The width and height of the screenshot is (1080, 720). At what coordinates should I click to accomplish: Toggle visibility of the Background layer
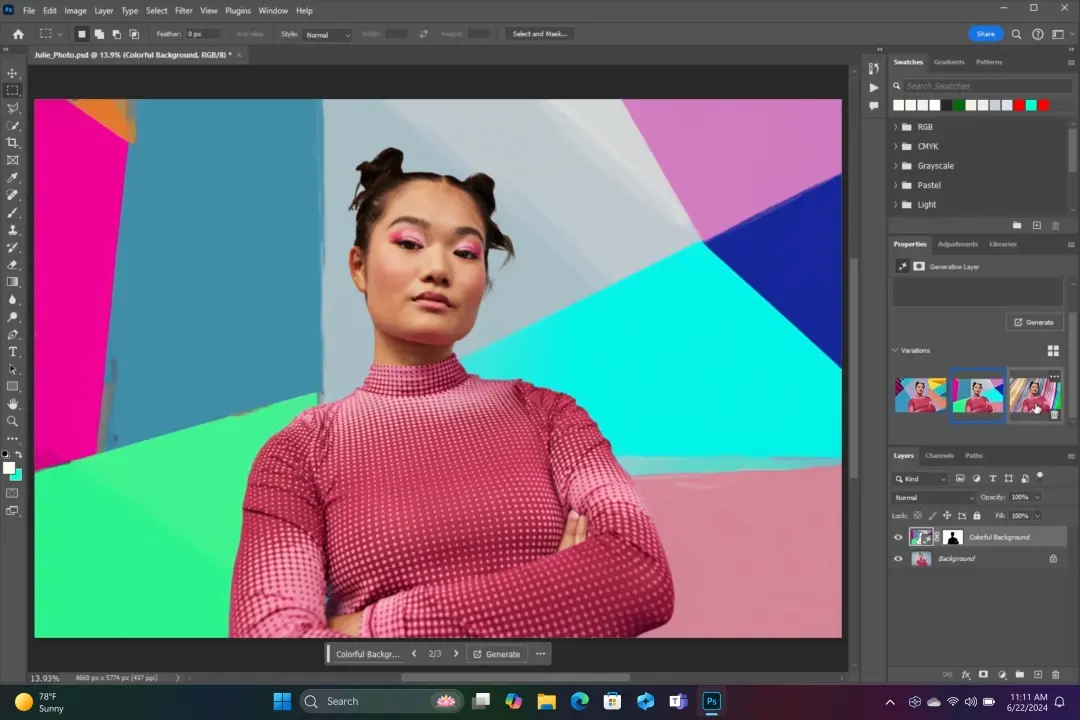pos(898,559)
